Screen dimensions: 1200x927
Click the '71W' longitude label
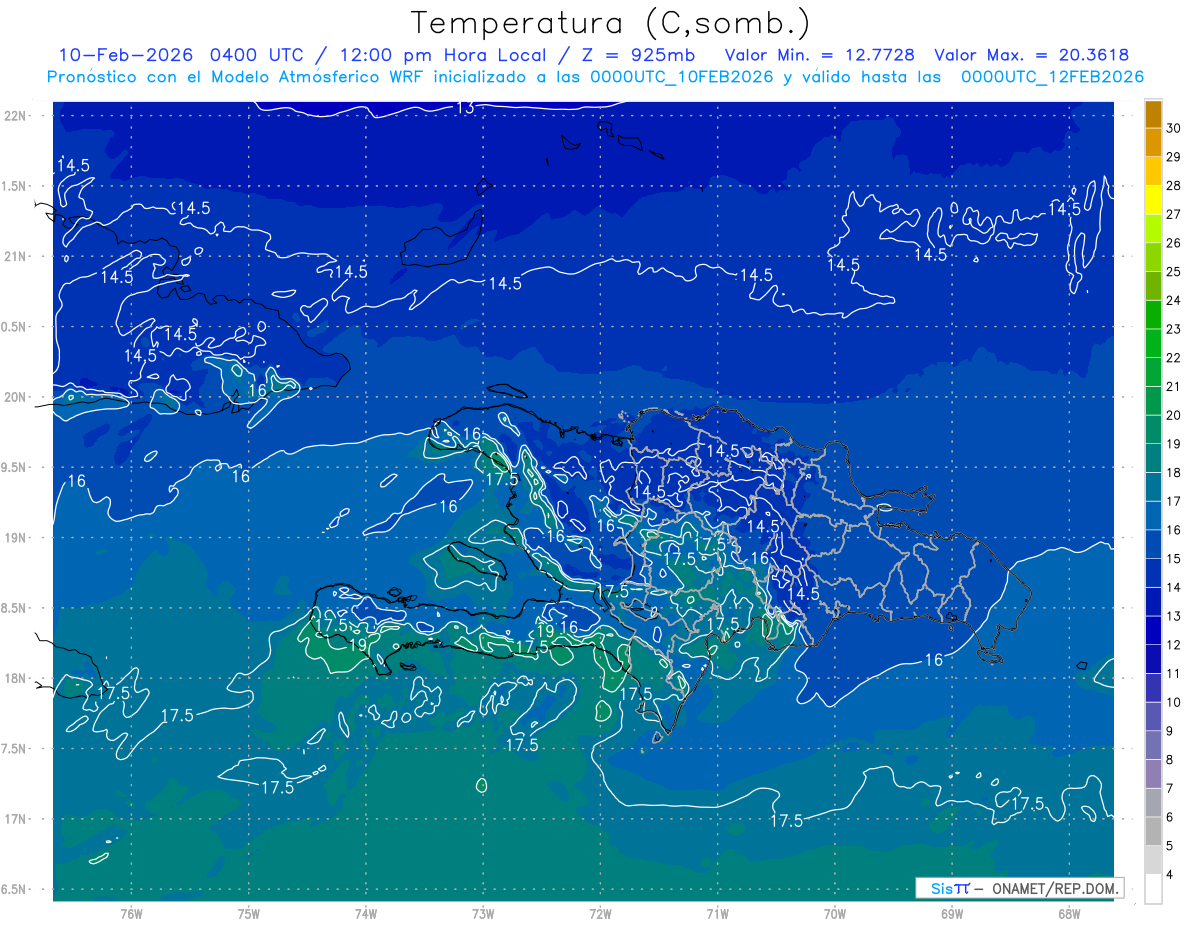[x=717, y=914]
